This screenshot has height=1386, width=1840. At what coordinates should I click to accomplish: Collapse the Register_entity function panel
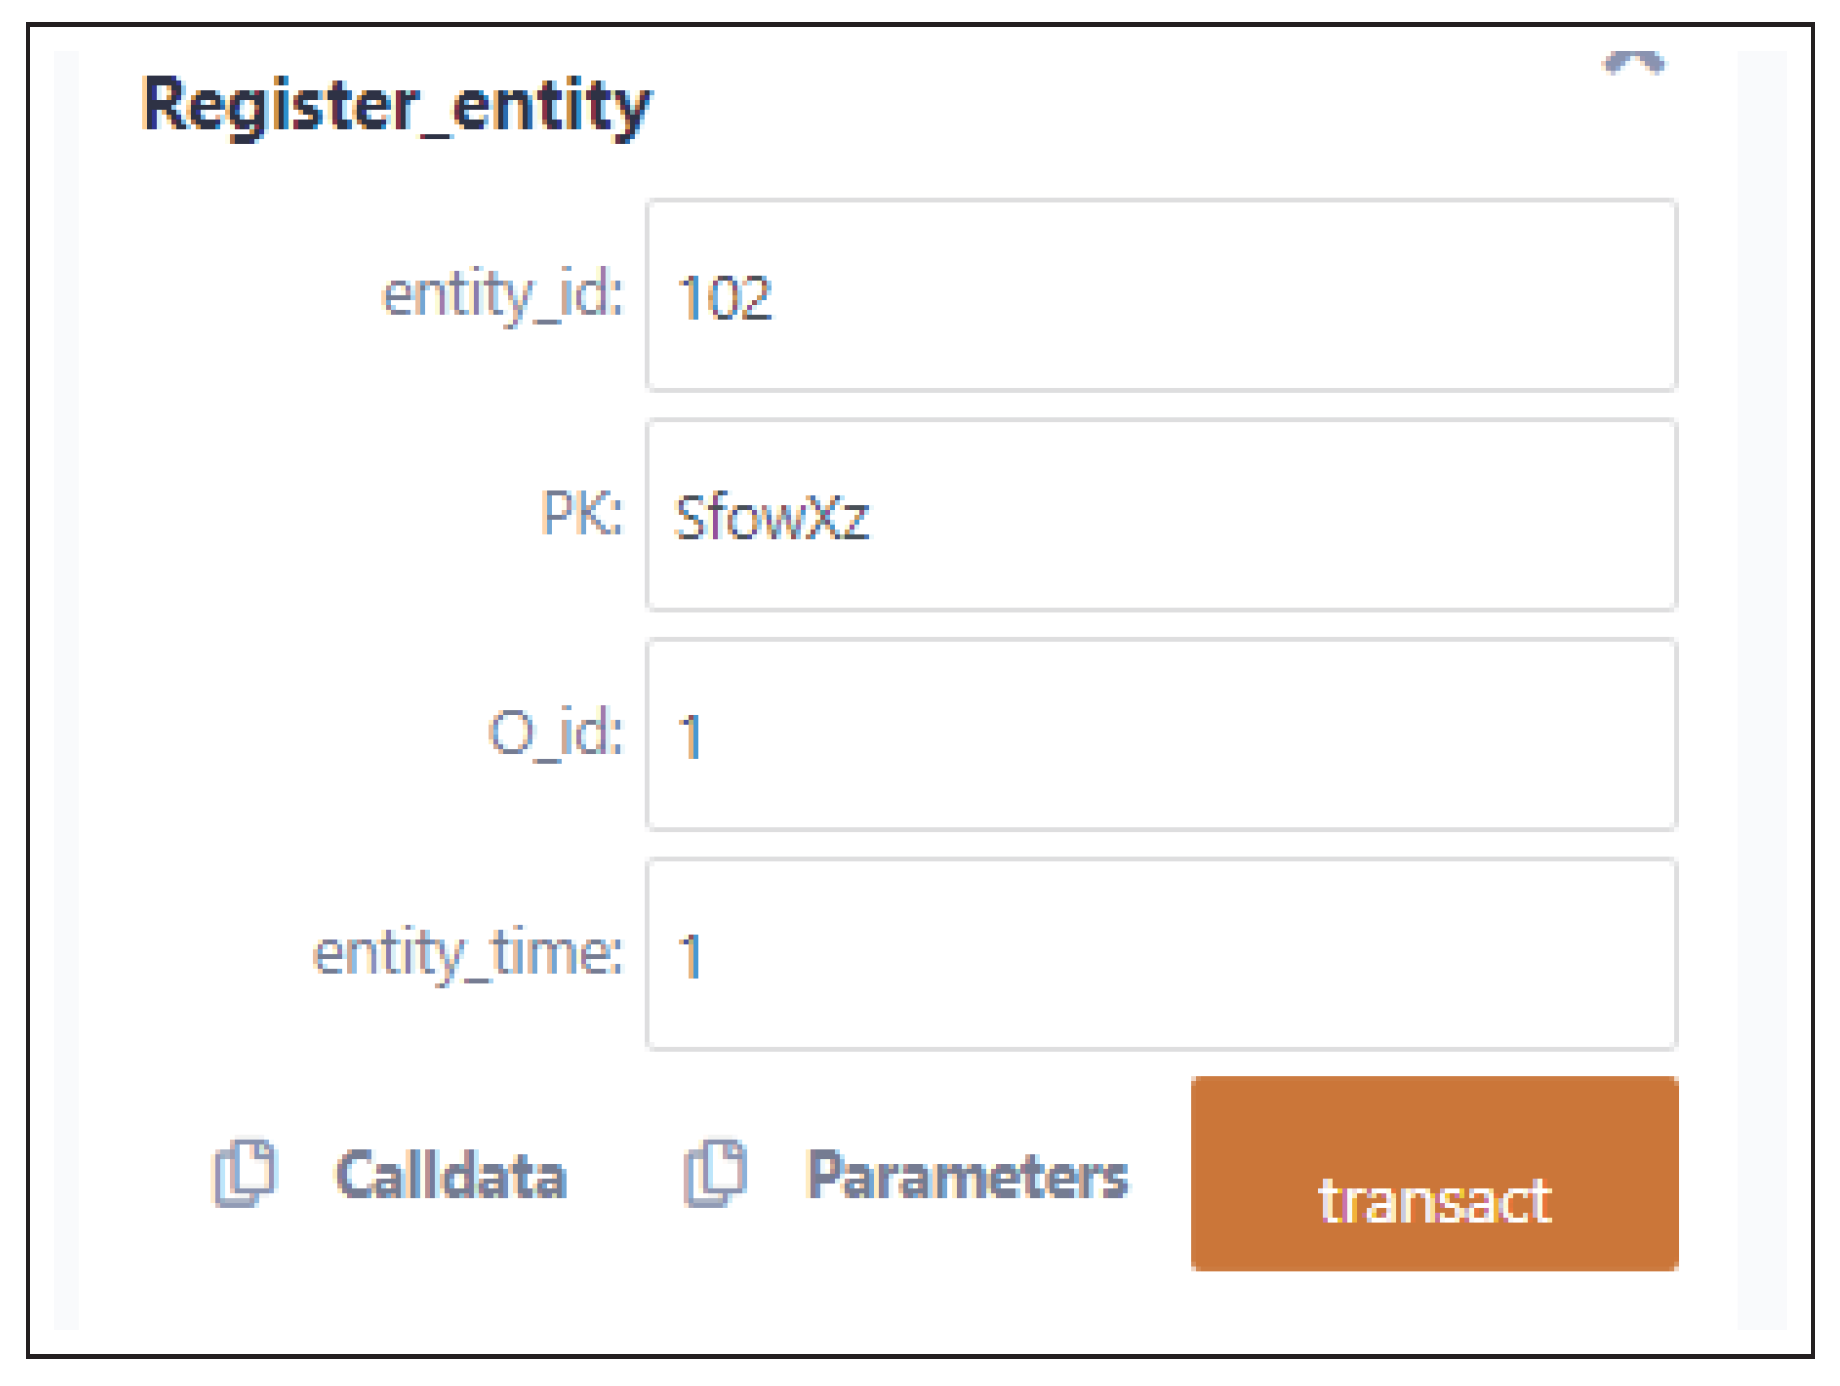1634,65
